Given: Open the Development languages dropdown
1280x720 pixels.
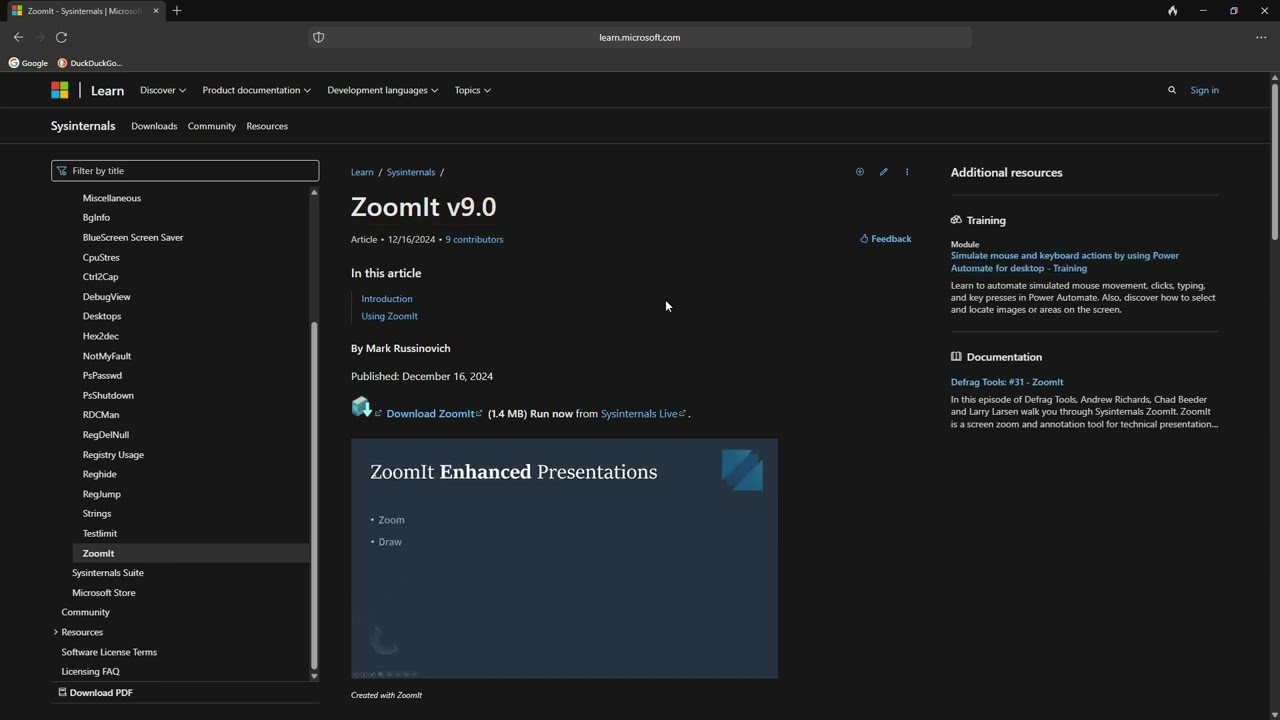Looking at the screenshot, I should pyautogui.click(x=383, y=90).
